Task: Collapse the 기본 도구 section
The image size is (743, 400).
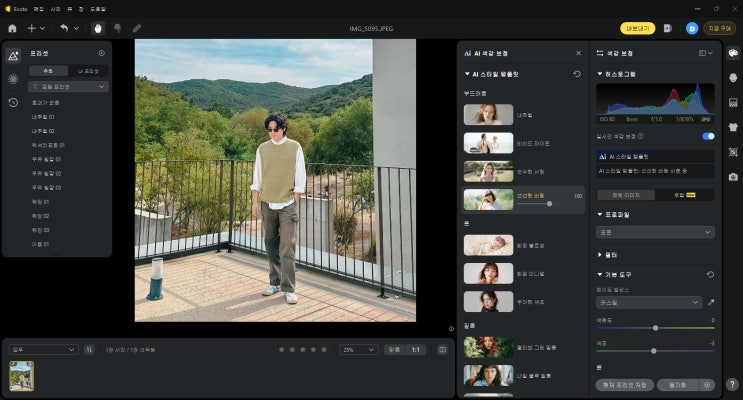Action: (600, 274)
